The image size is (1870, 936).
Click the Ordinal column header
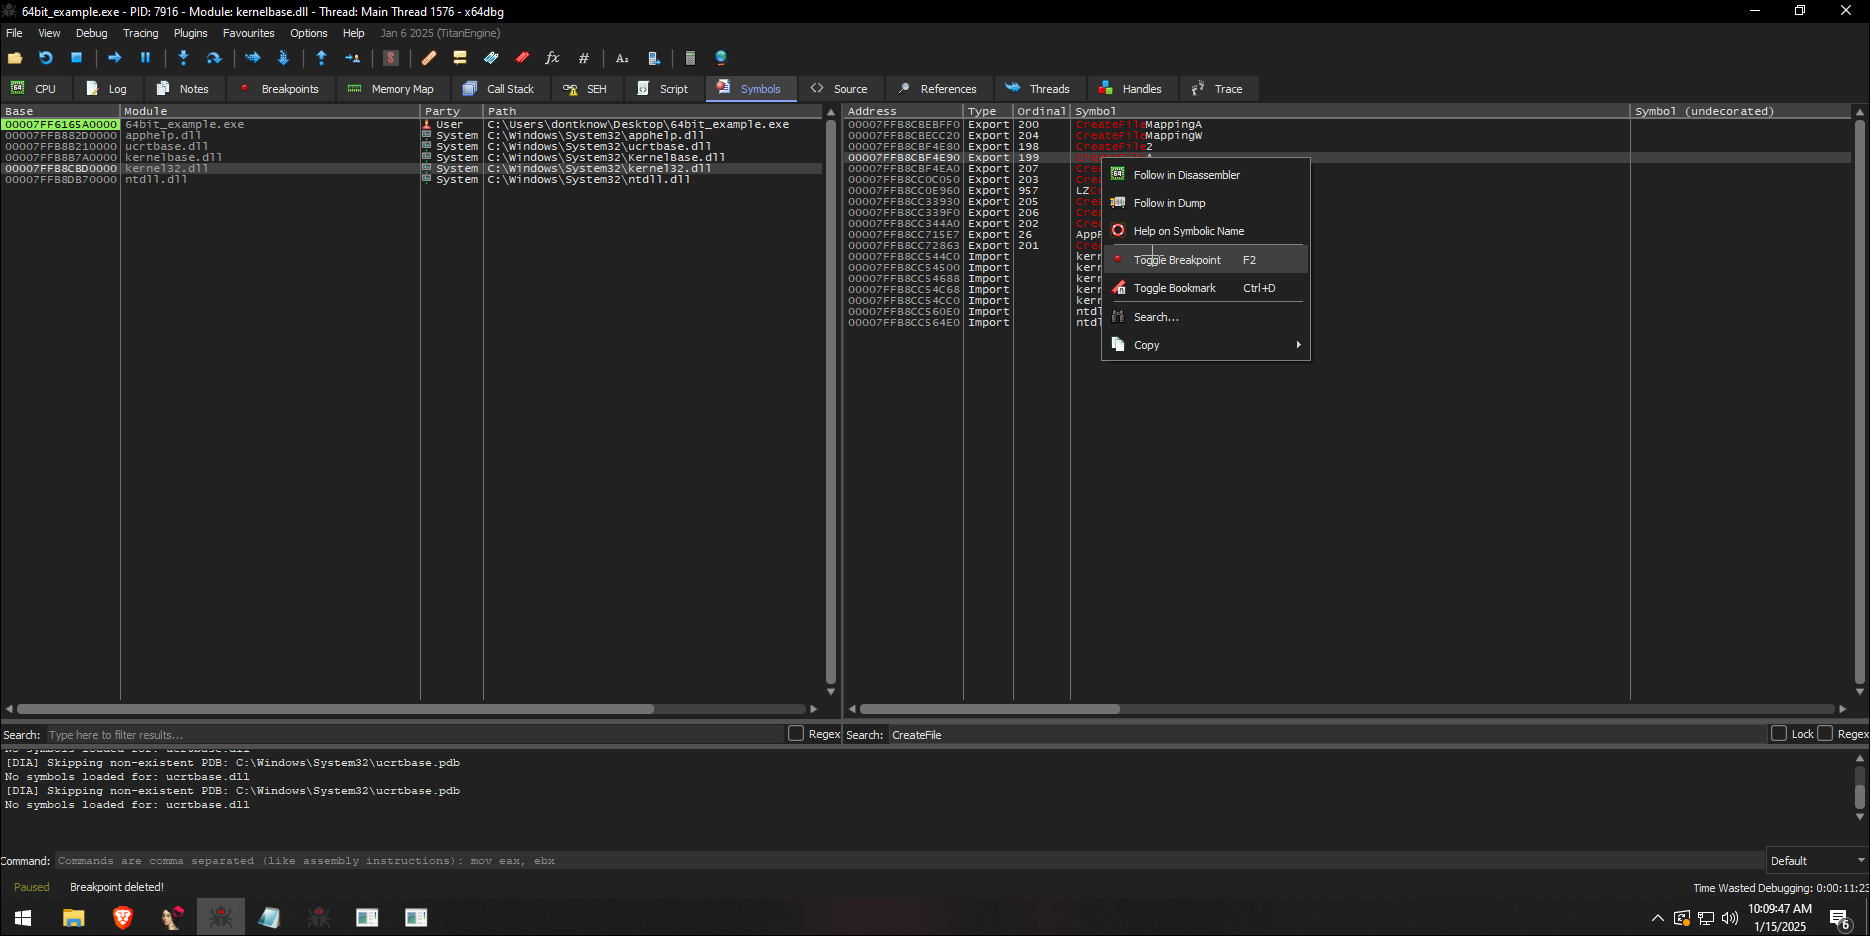(1041, 111)
